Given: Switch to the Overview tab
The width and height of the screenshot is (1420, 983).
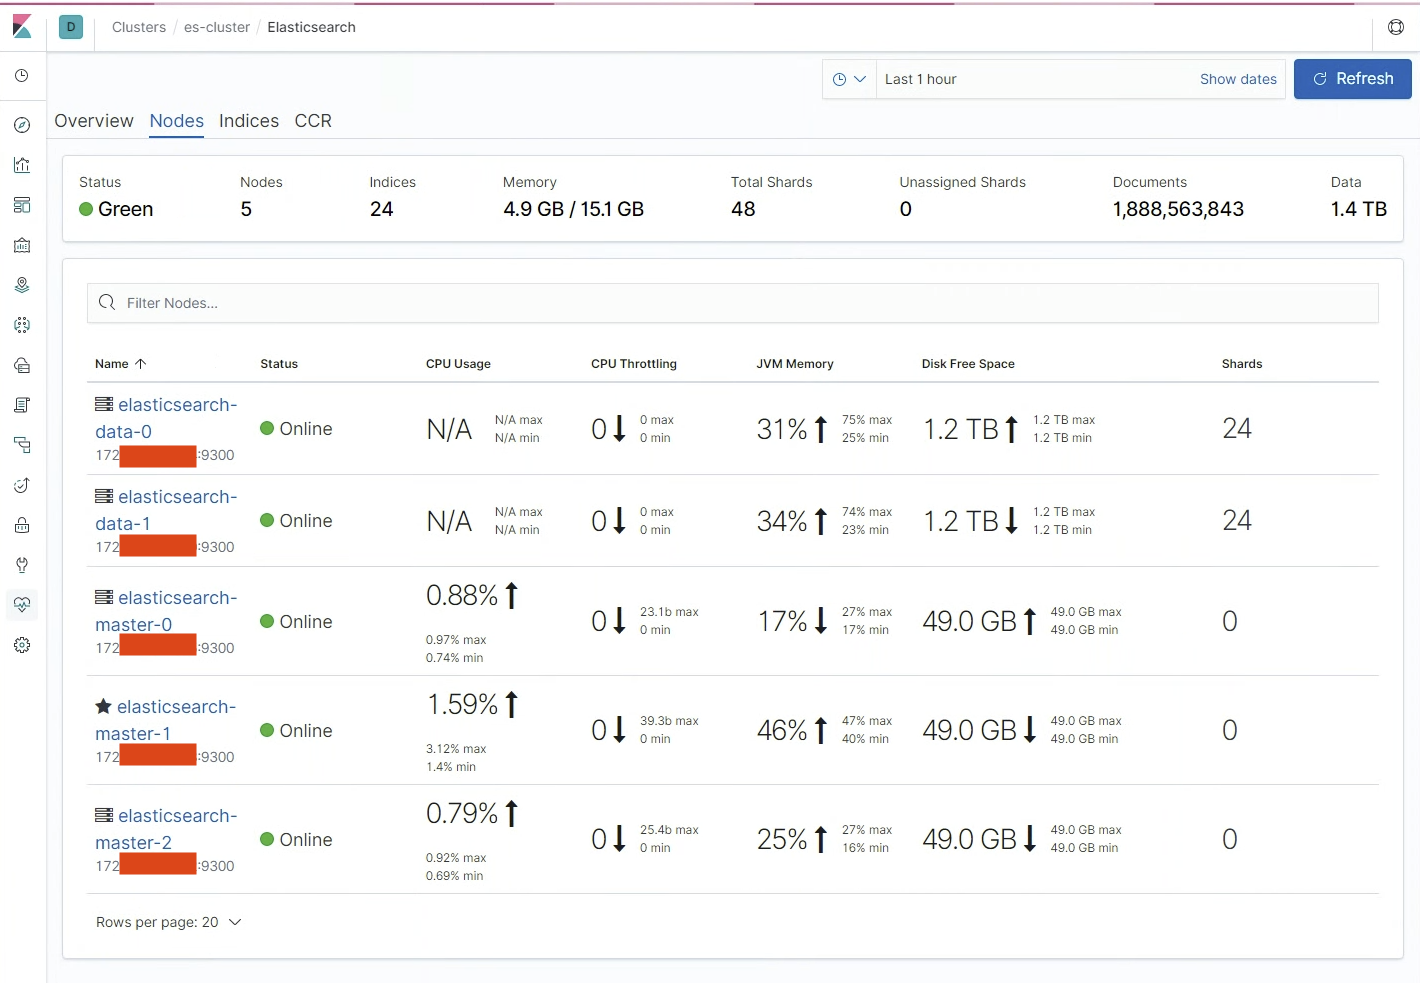Looking at the screenshot, I should [94, 121].
